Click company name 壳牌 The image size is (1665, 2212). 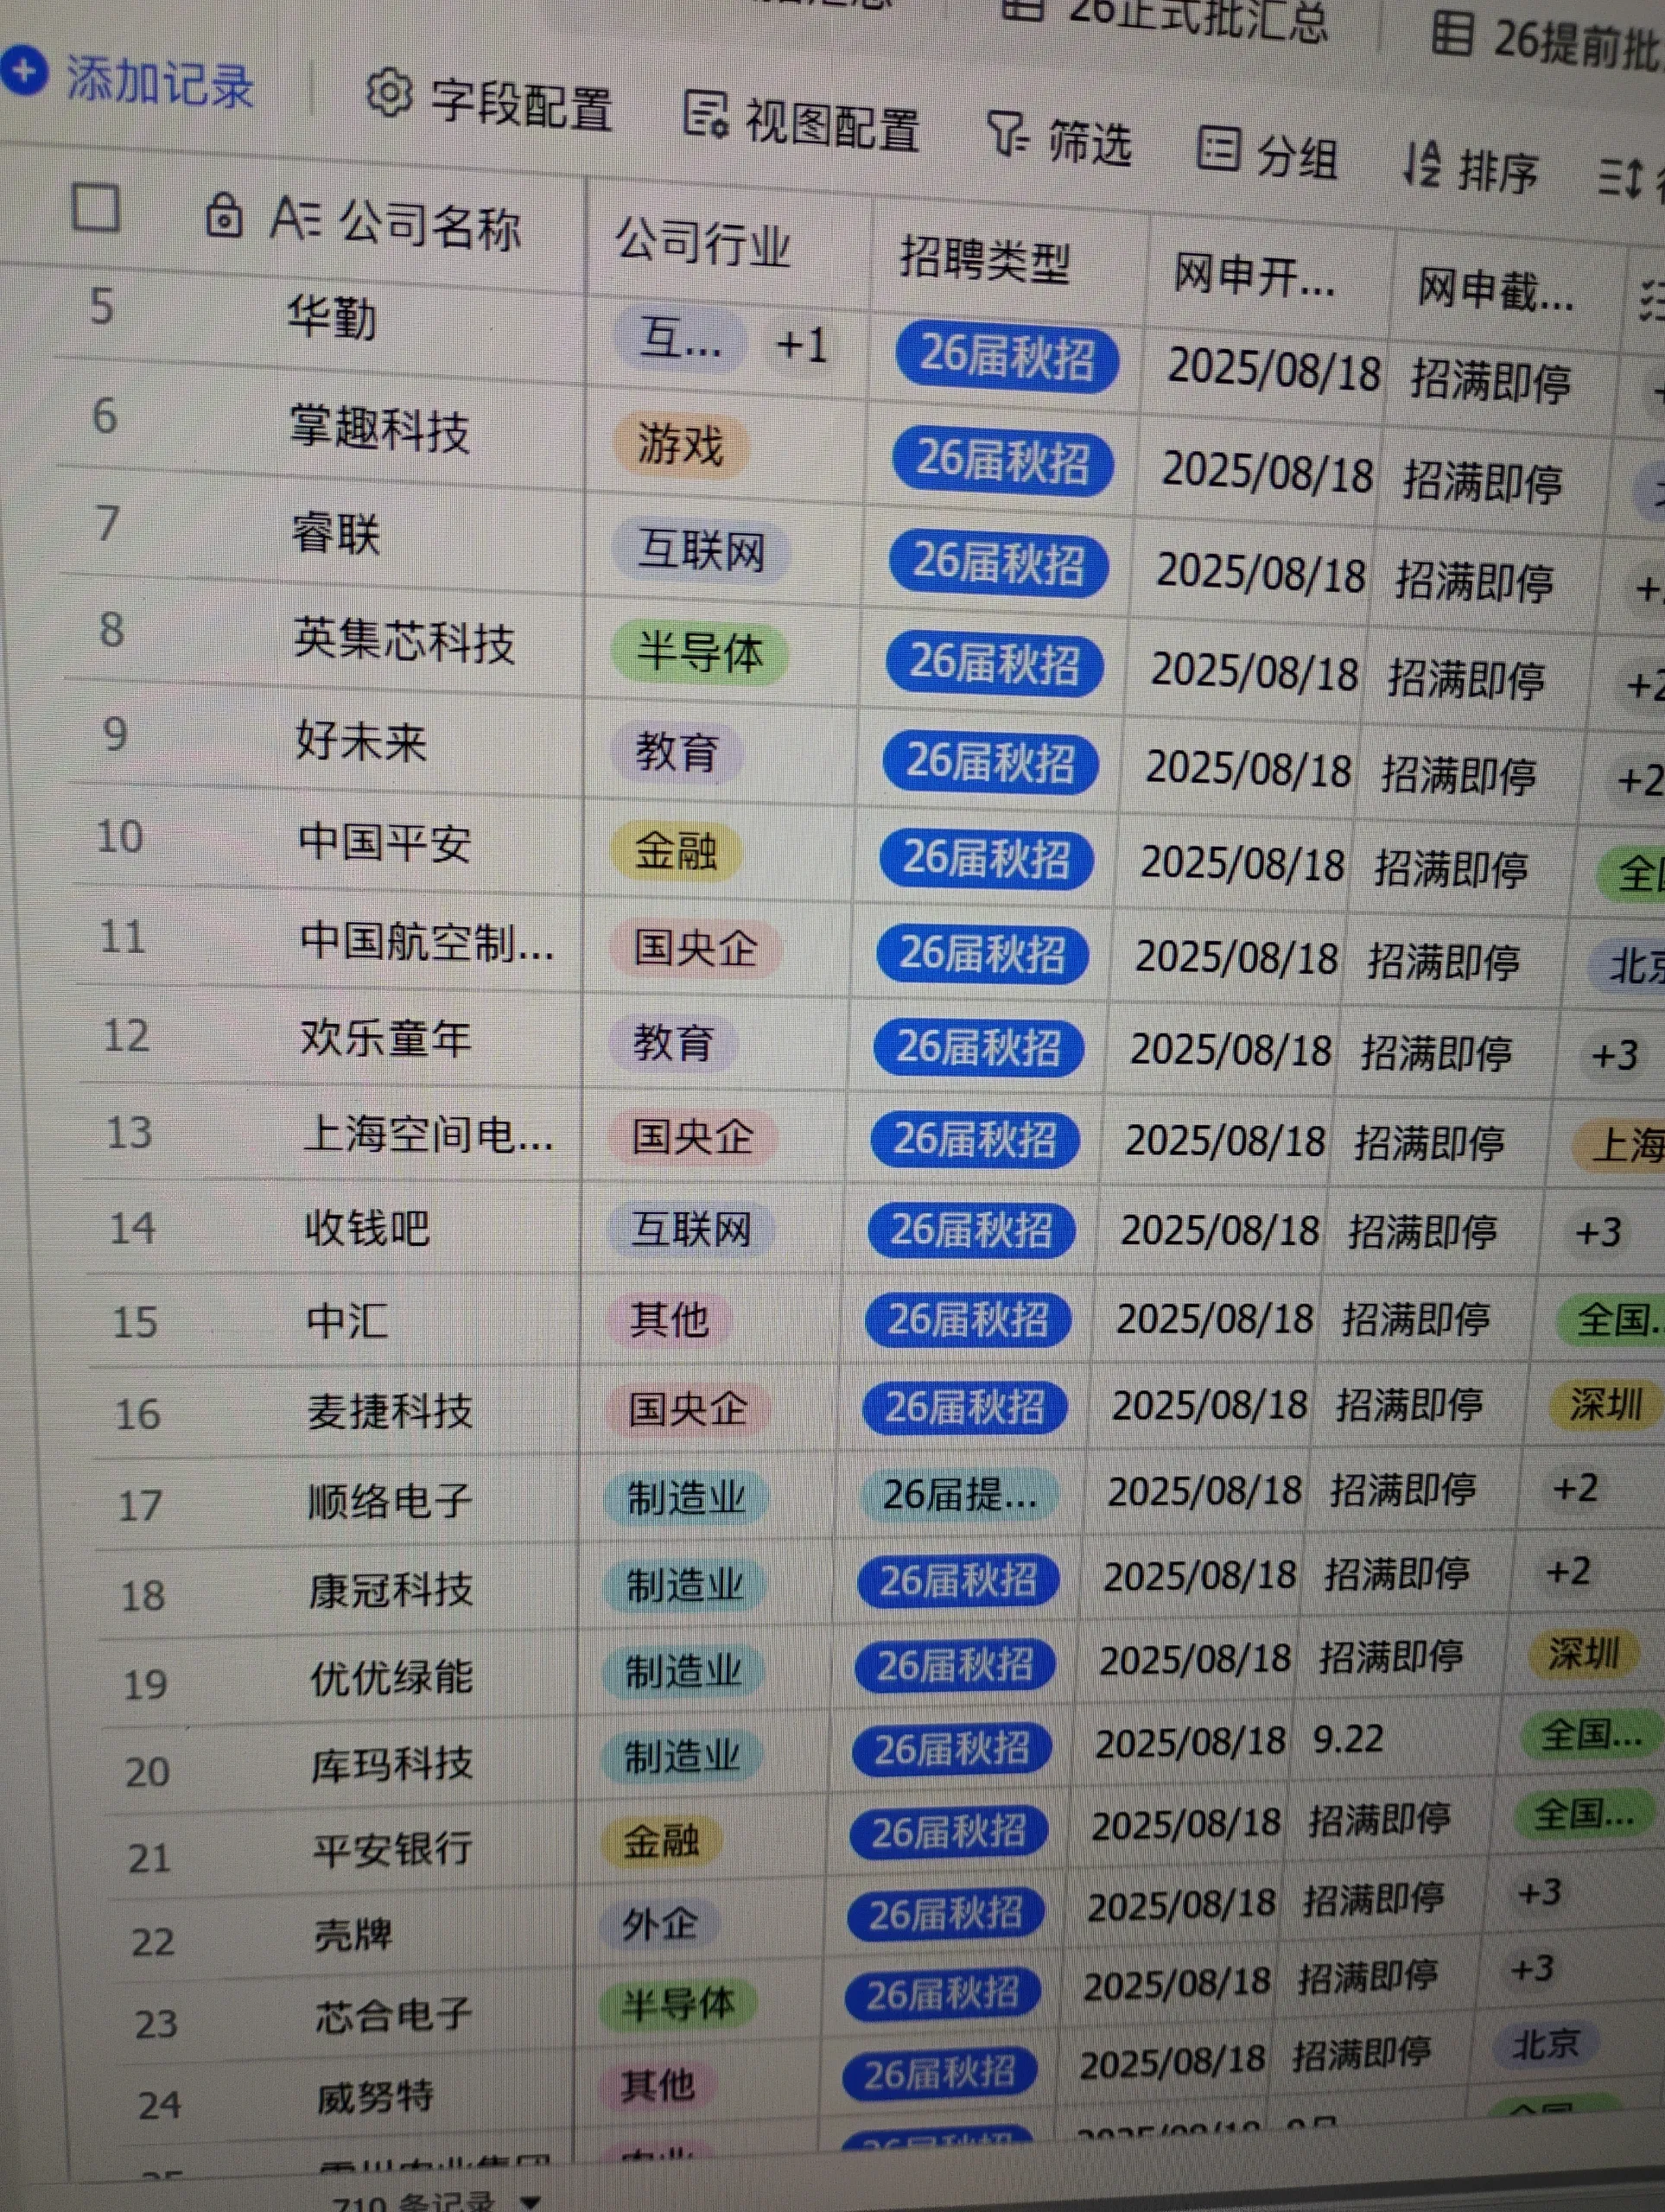[x=353, y=1934]
